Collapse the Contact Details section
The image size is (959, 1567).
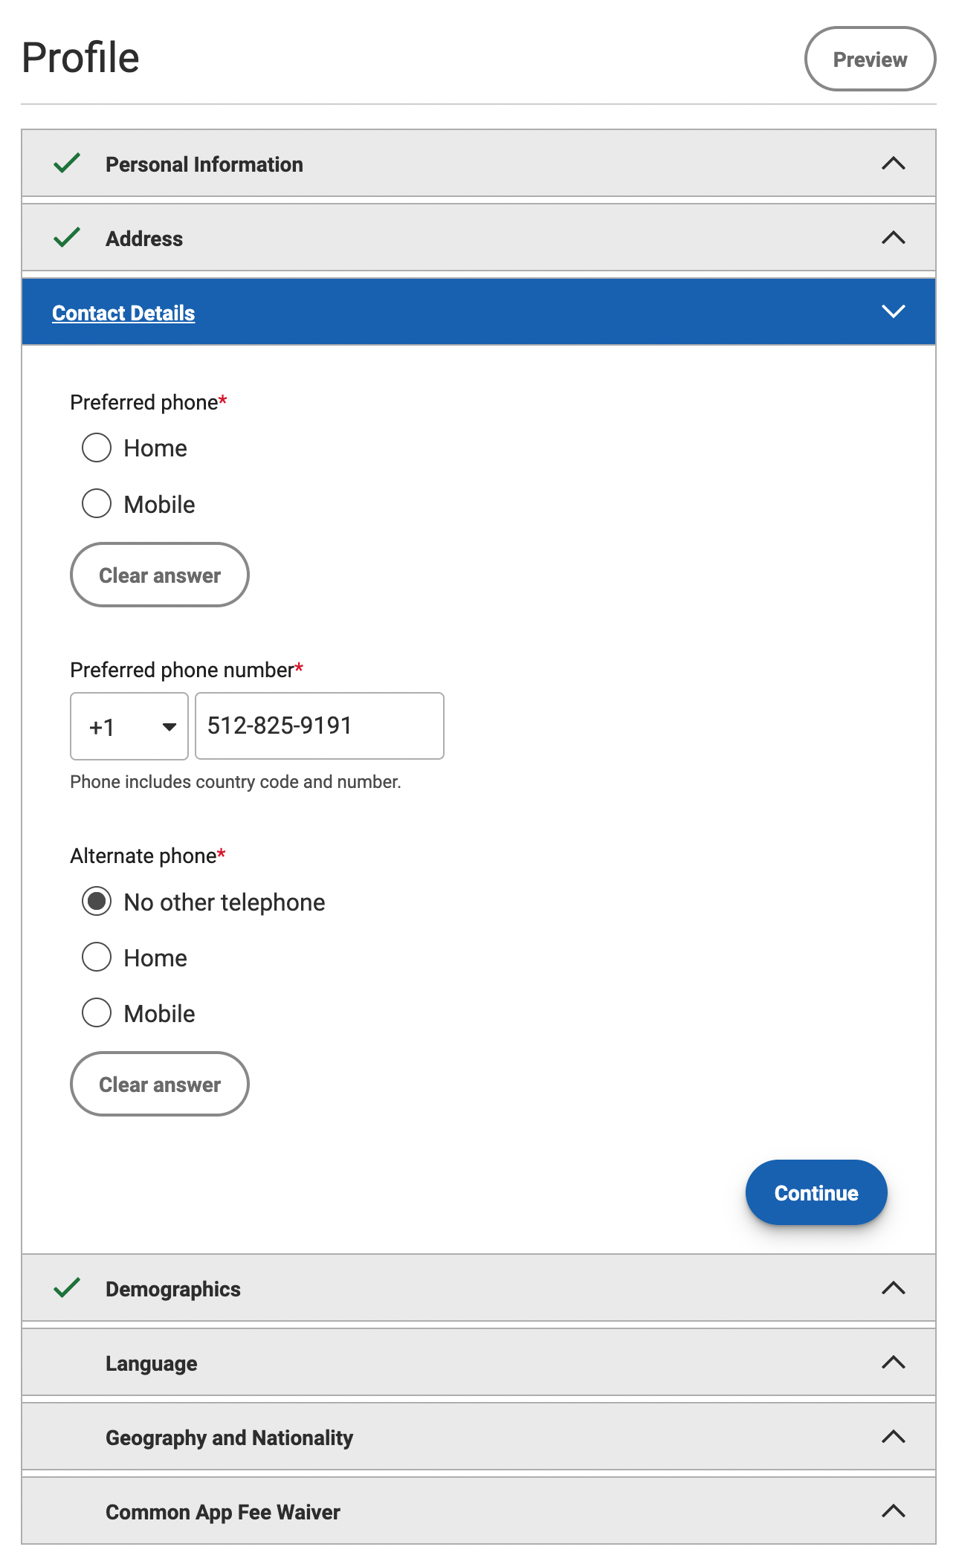[893, 311]
